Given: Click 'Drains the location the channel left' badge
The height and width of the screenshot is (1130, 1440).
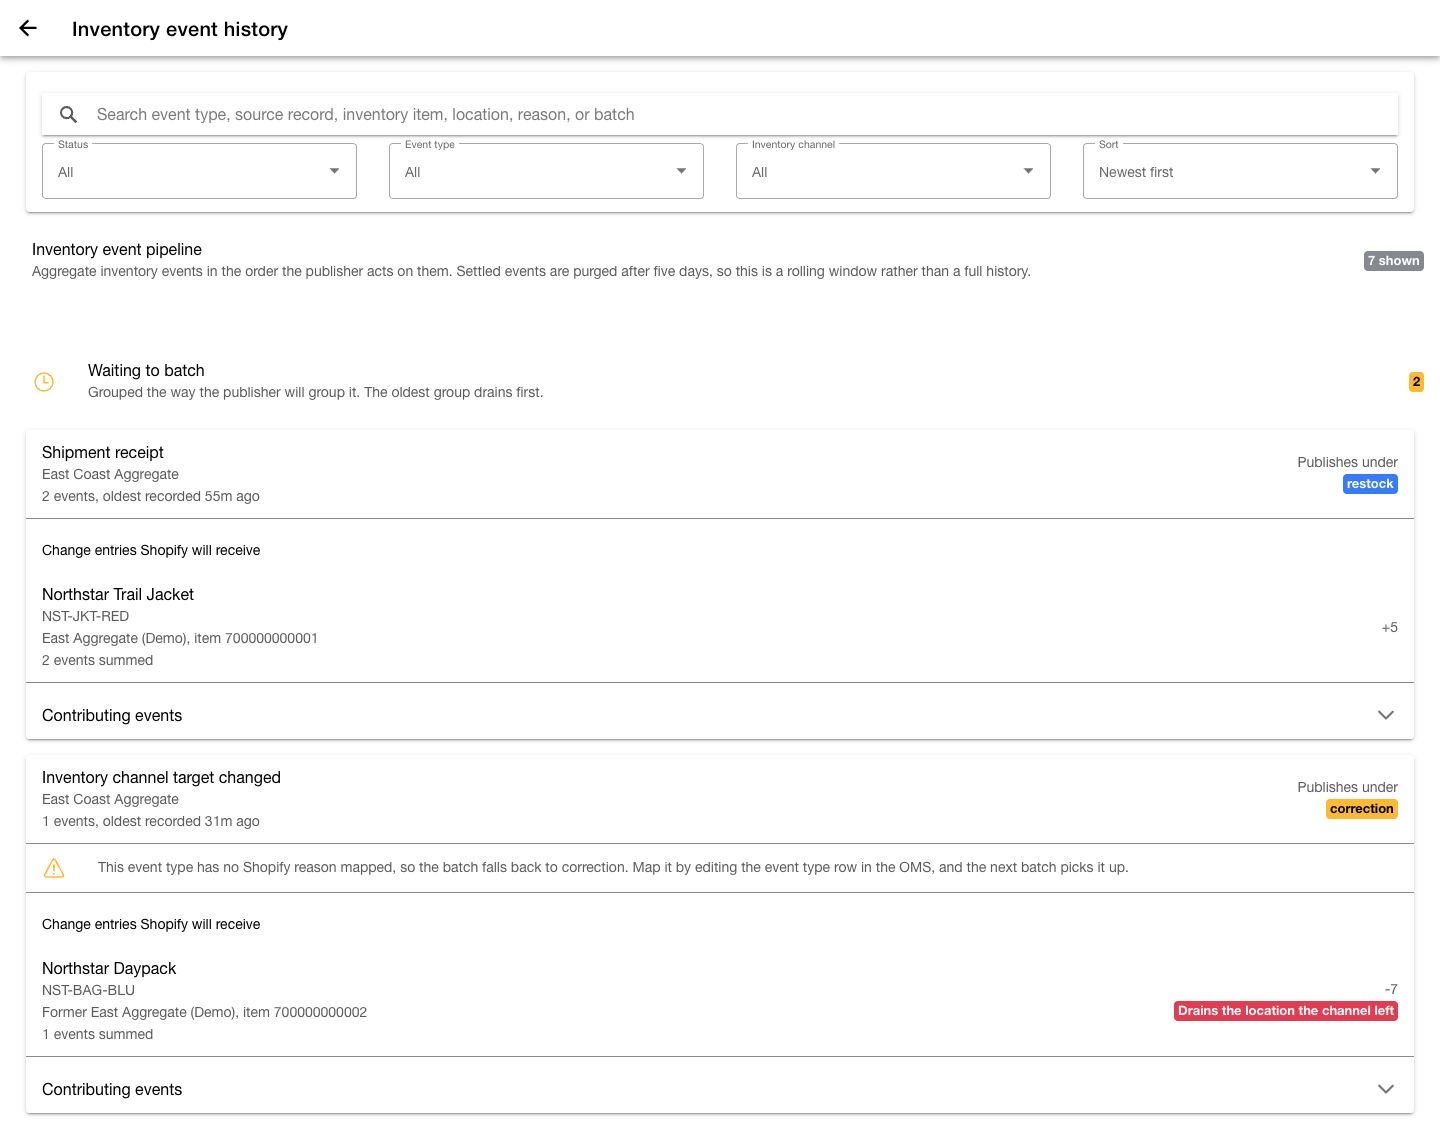Looking at the screenshot, I should tap(1286, 1011).
